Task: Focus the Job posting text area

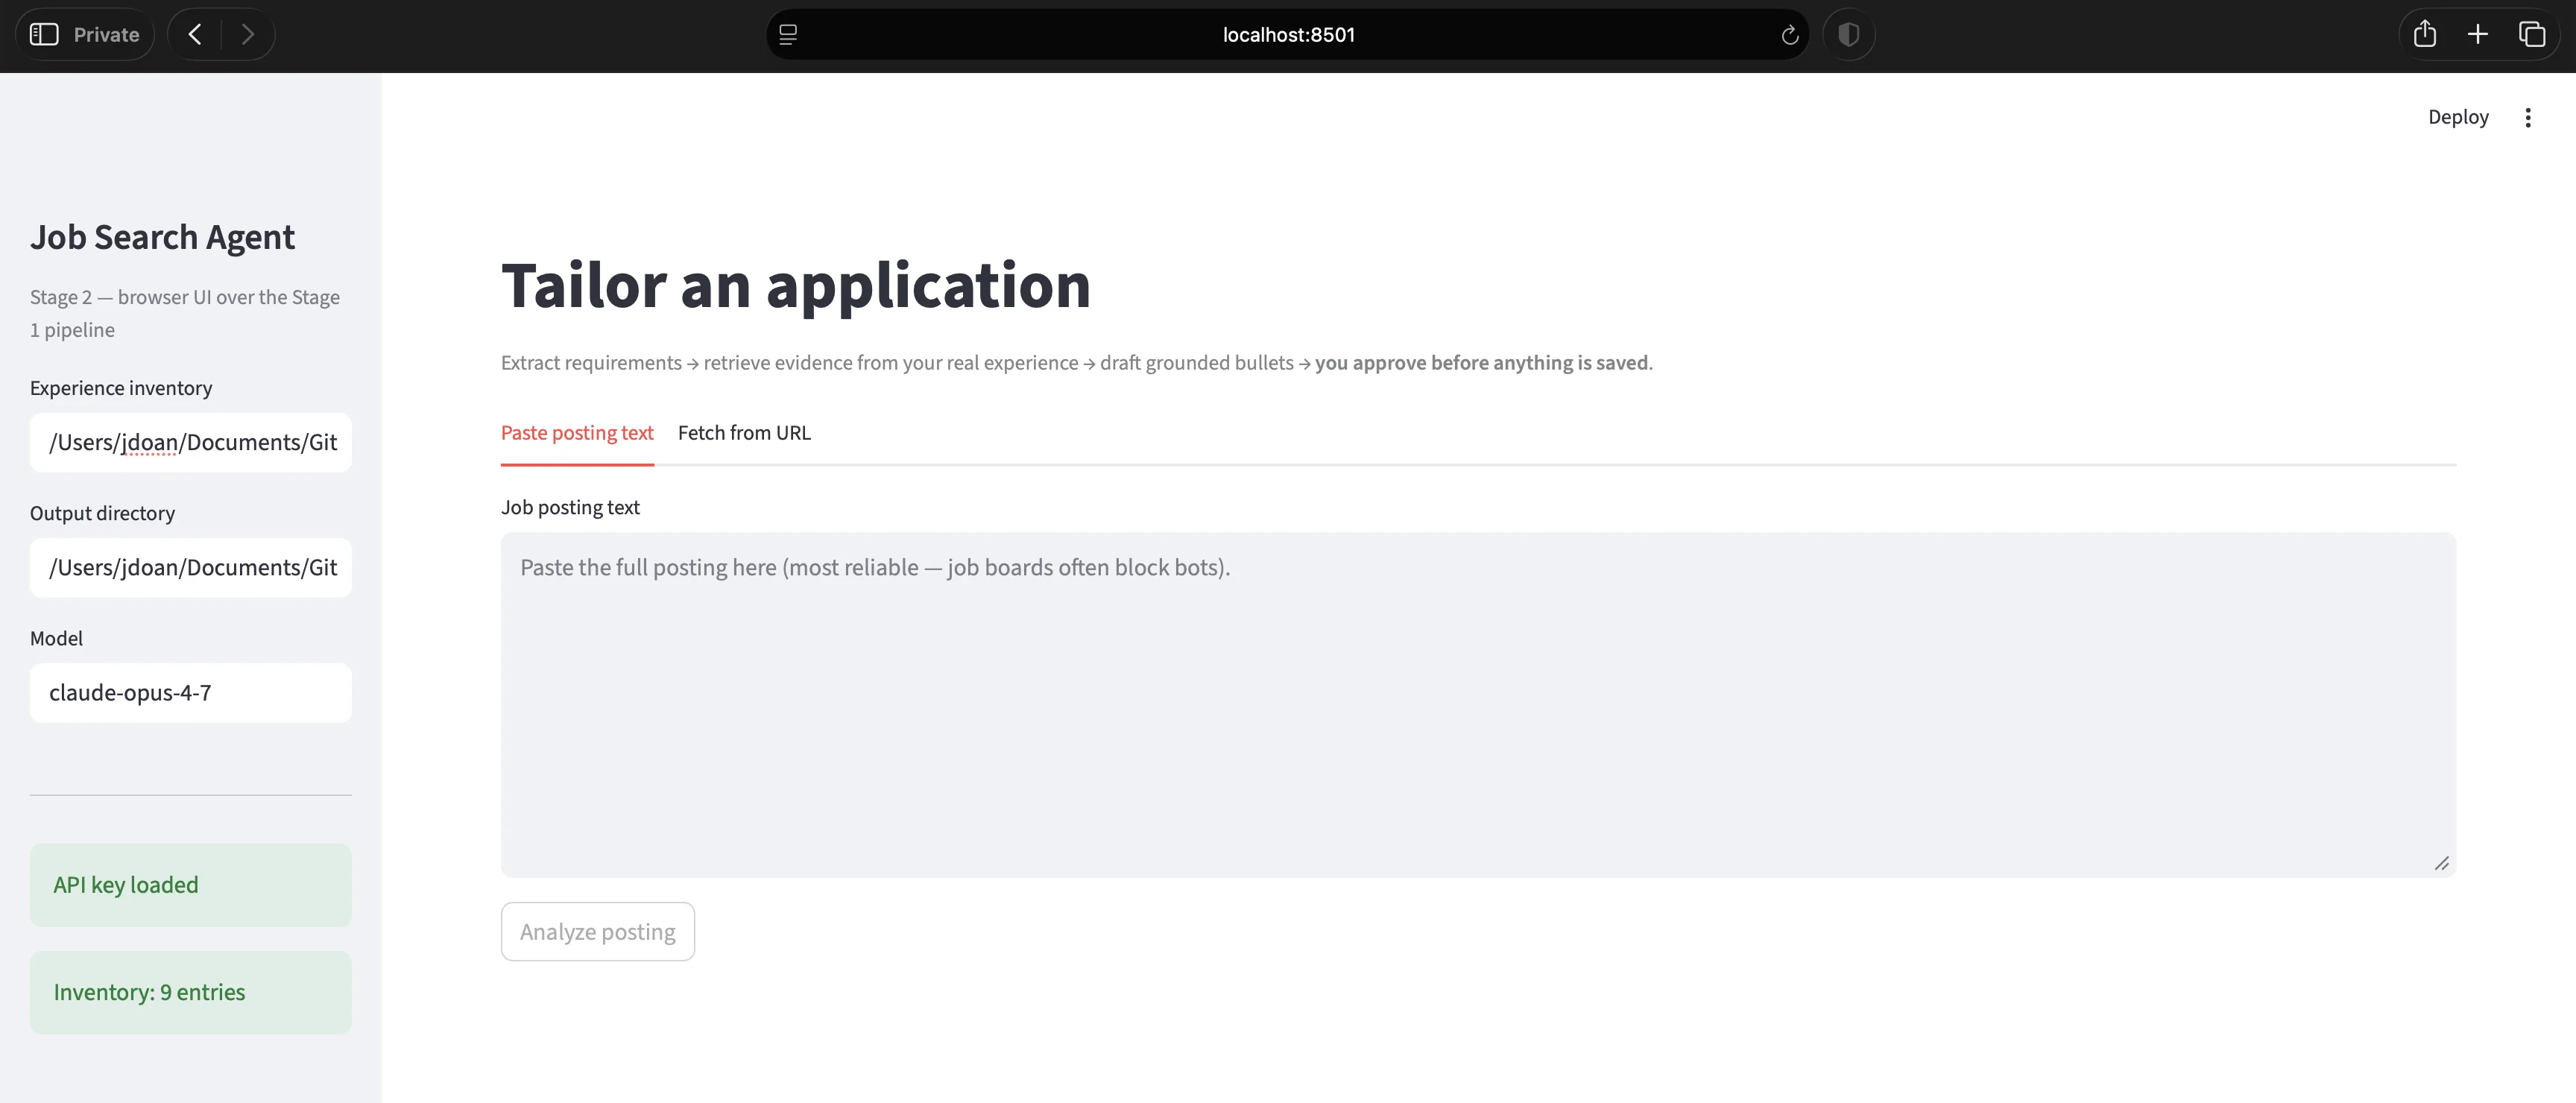Action: tap(1478, 705)
